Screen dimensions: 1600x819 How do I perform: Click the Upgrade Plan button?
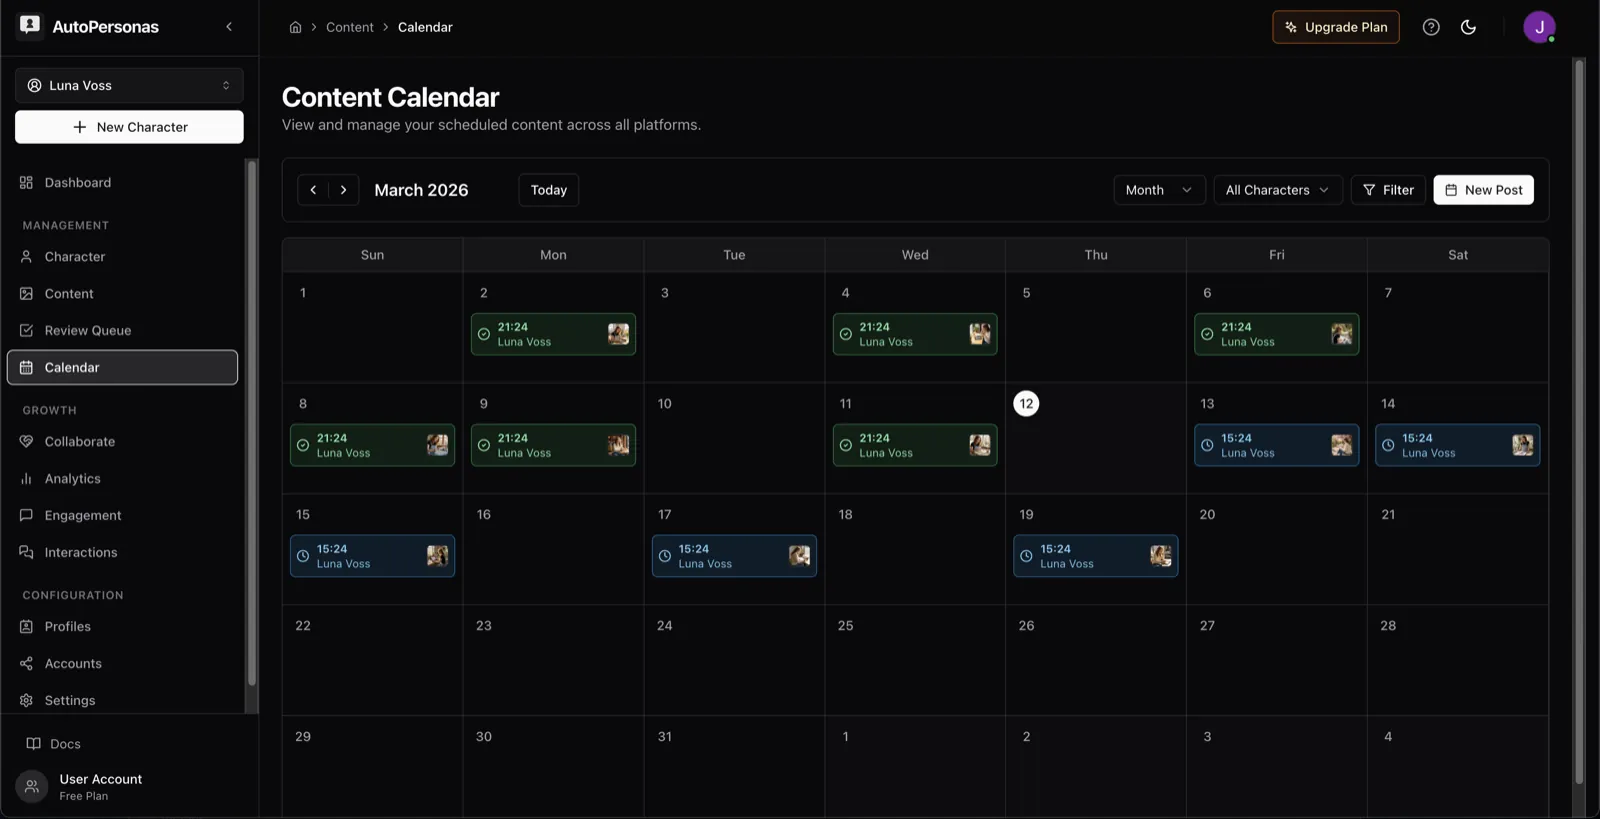coord(1335,27)
